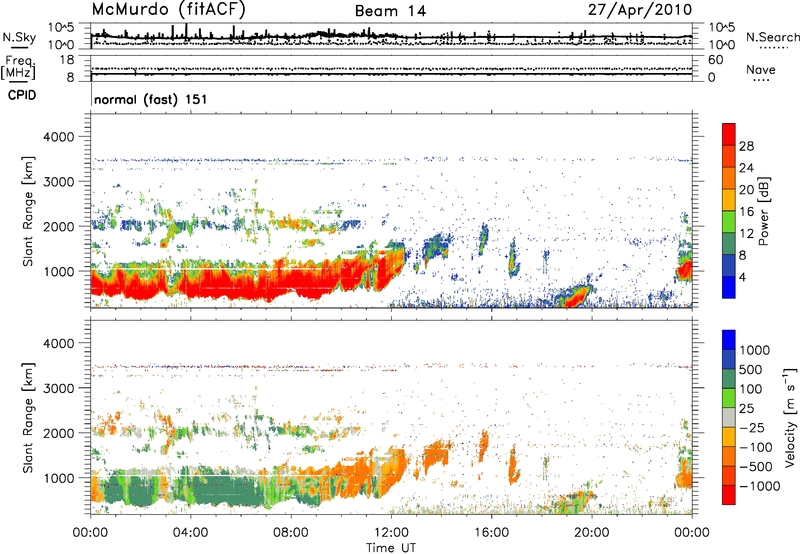Click the 60 tick on the Nave axis
This screenshot has width=800, height=554.
[x=715, y=60]
